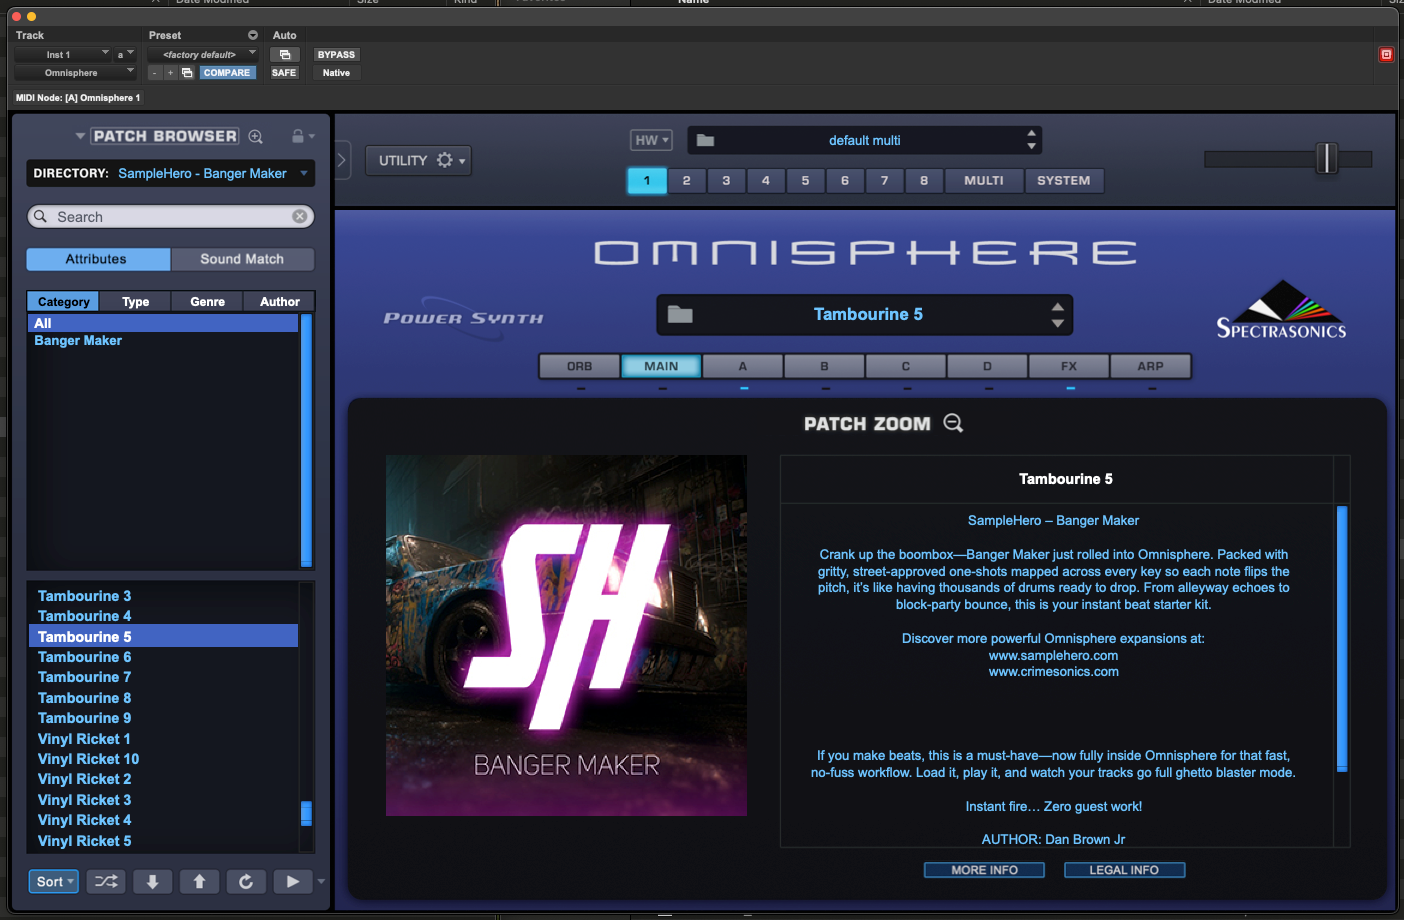Select the Type attribute column
Viewport: 1404px width, 920px height.
pos(136,301)
